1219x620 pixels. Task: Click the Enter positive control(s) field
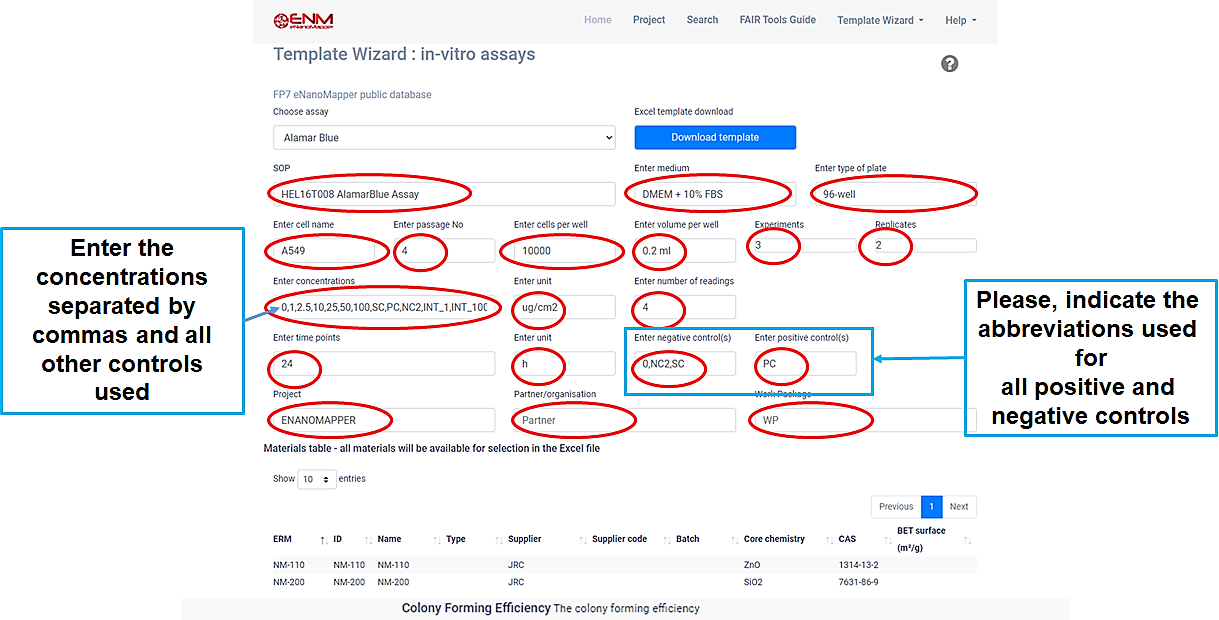[x=805, y=364]
